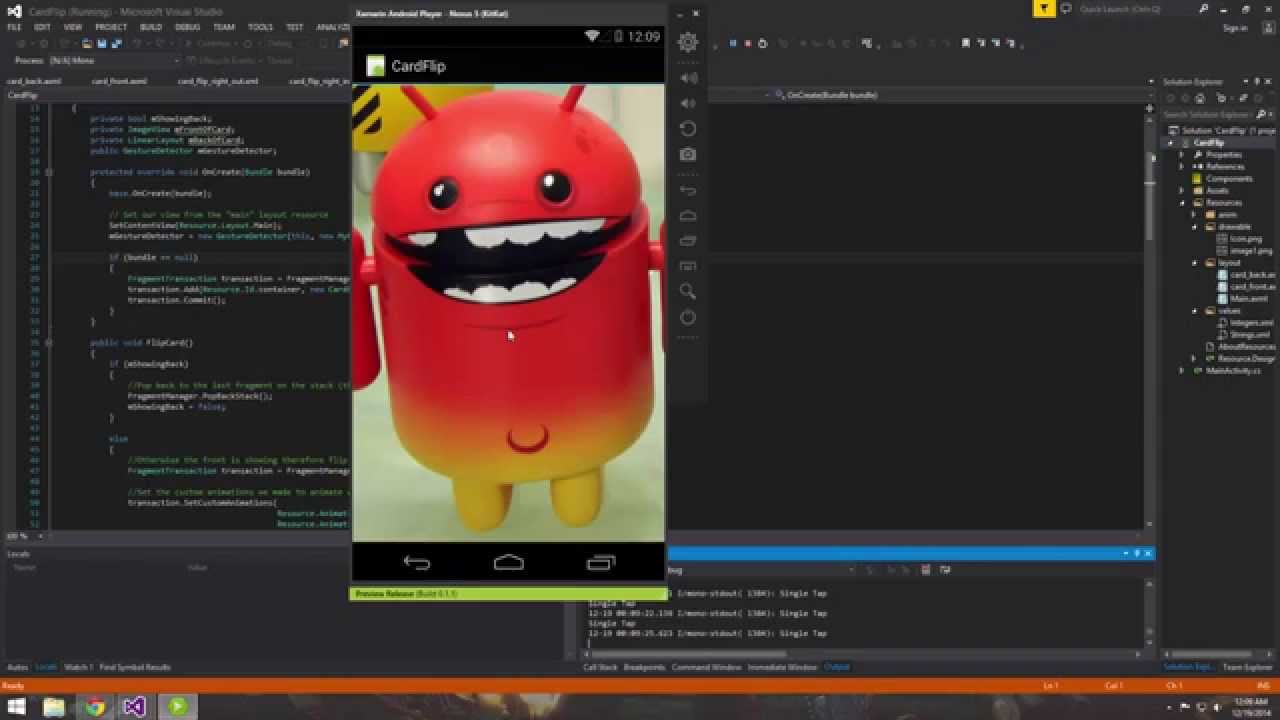The image size is (1280, 720).
Task: Click Sign in link
Action: (x=1235, y=28)
